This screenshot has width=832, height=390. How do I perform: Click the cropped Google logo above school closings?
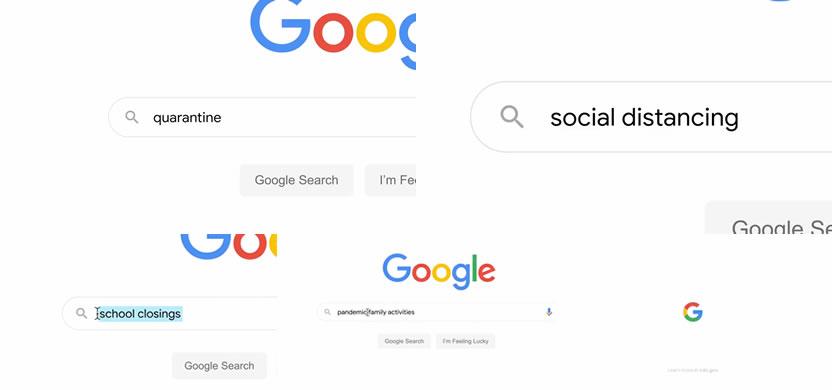coord(229,247)
